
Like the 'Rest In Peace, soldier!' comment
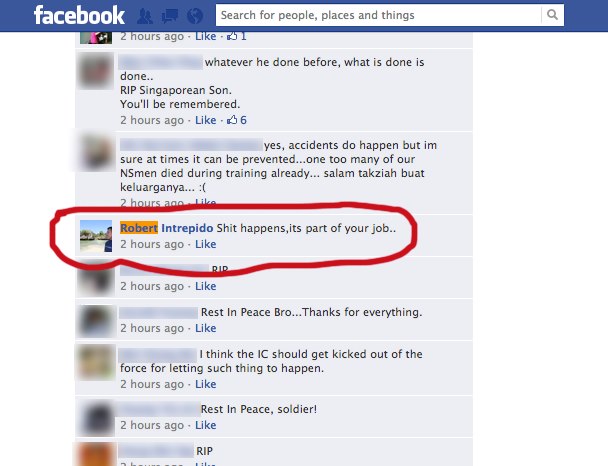tap(206, 425)
